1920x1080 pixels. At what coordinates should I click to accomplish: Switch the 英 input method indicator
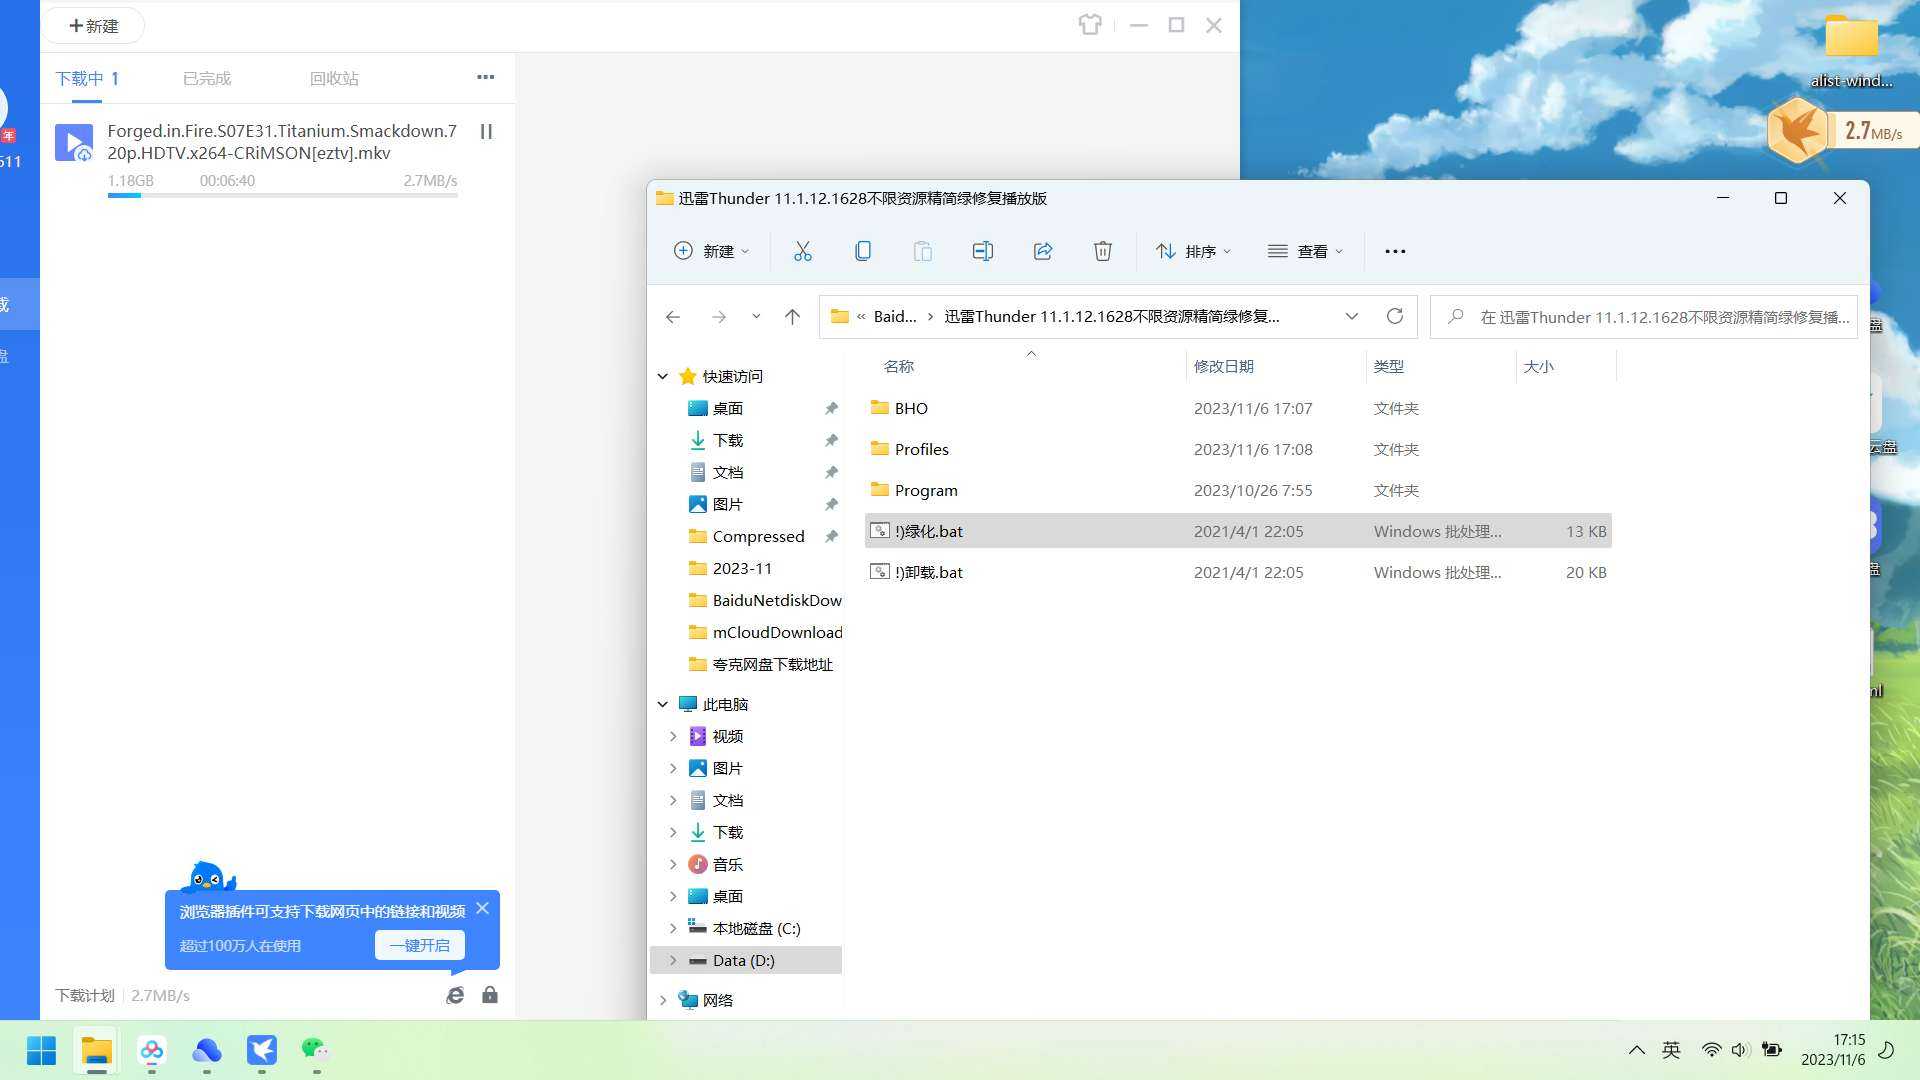1671,1050
